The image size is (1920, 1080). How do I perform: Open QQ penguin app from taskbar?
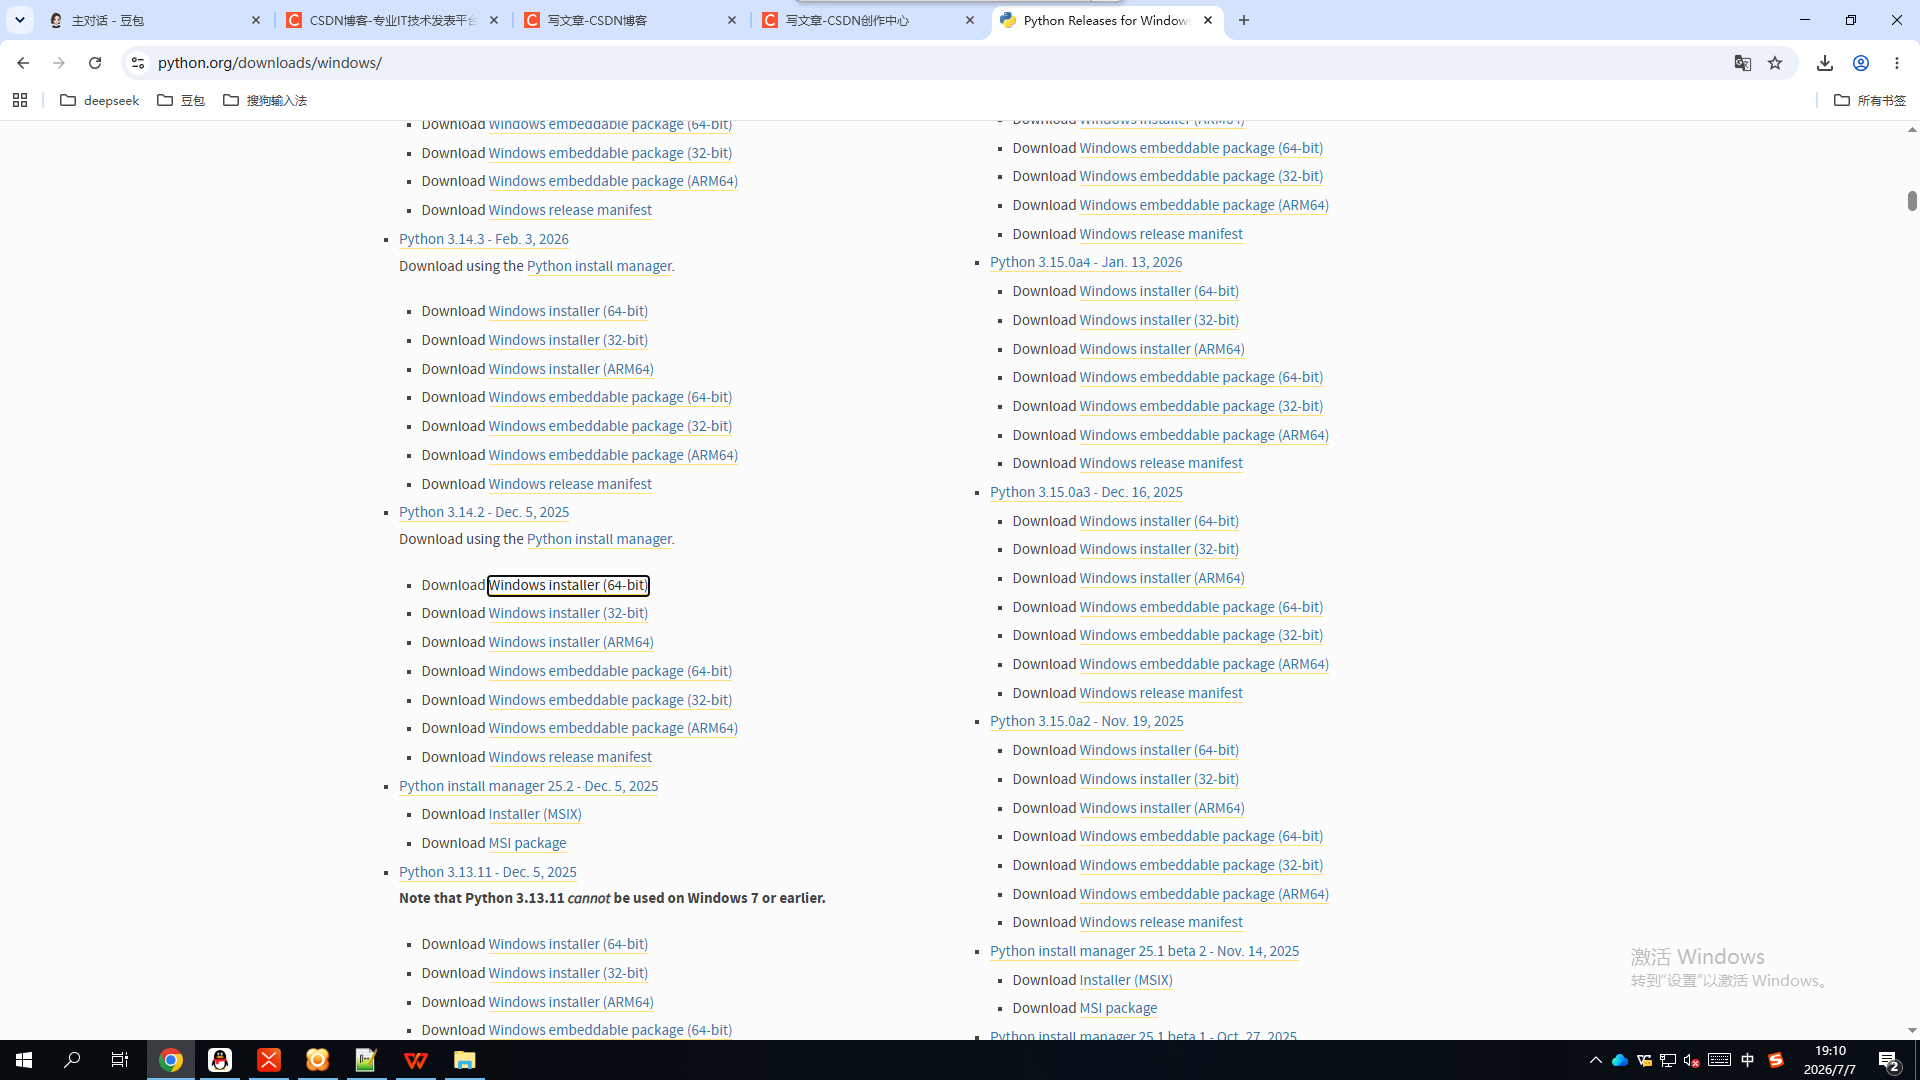220,1060
